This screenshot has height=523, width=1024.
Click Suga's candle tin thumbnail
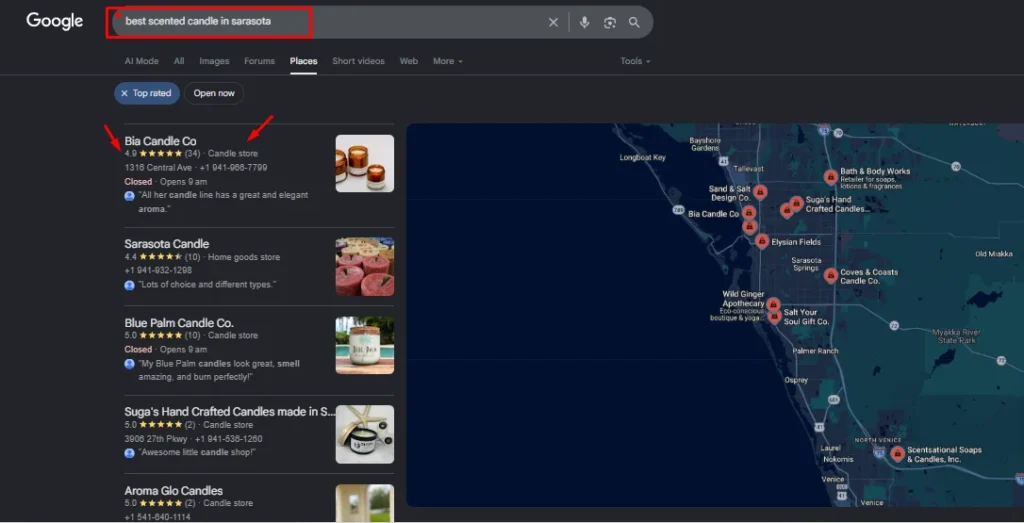pos(364,434)
